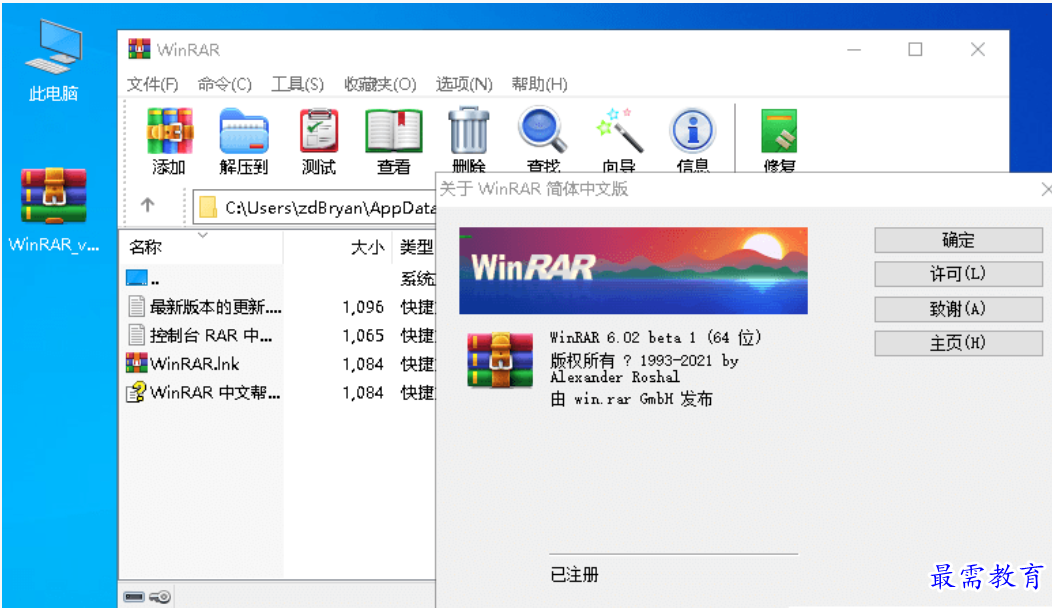The image size is (1052, 608).
Task: Select WinRAR.lnk in the file list
Action: (x=195, y=364)
